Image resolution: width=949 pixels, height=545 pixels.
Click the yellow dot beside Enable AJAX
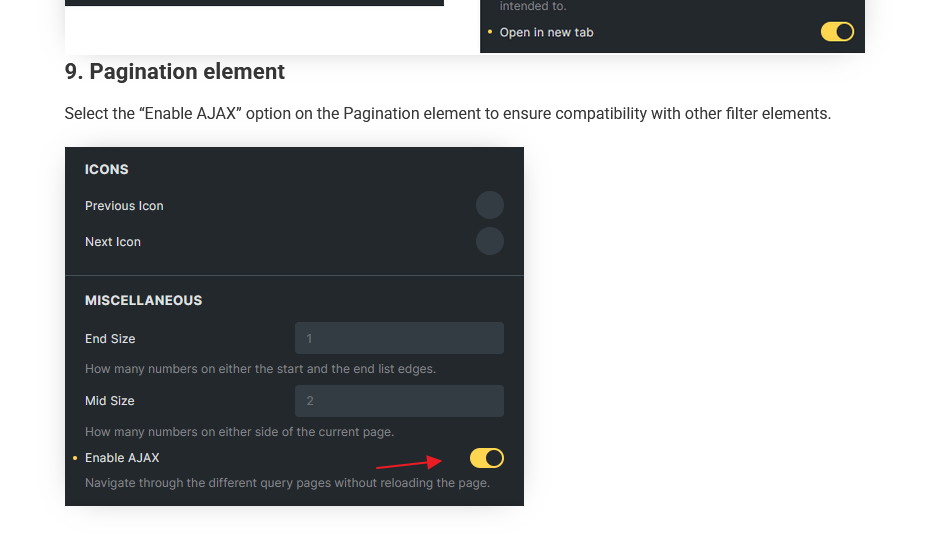(75, 458)
